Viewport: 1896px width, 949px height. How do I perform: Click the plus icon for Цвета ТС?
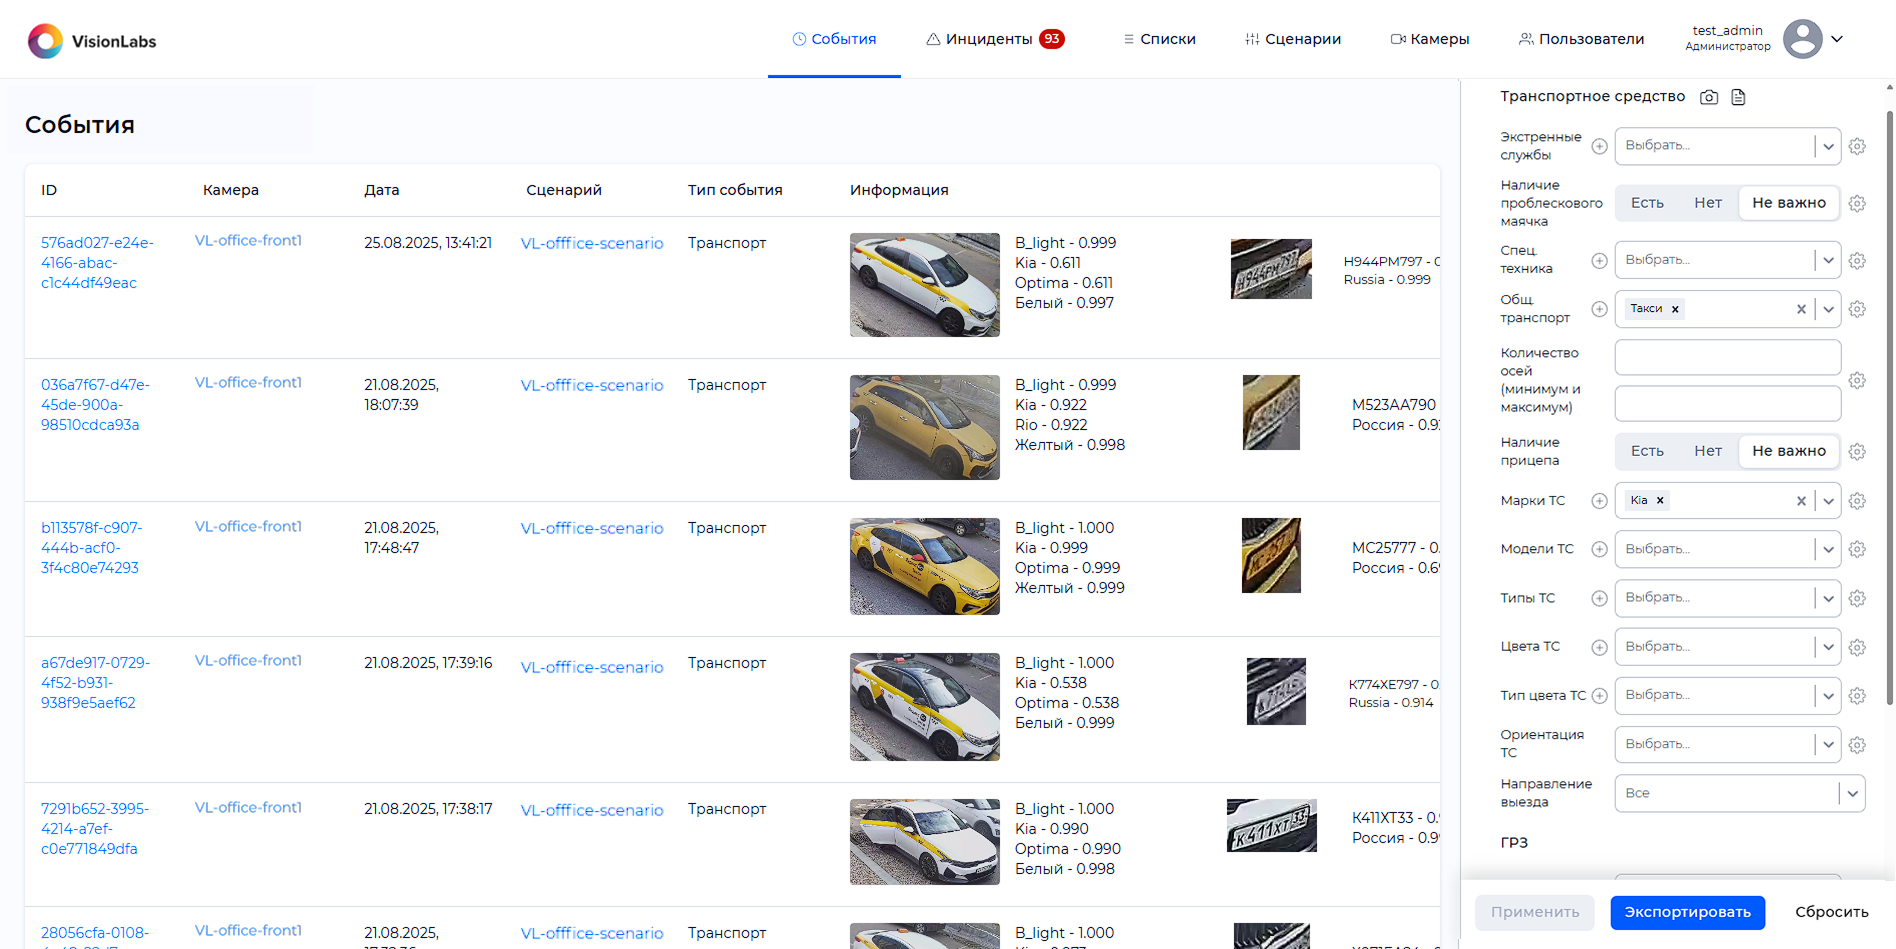pos(1599,647)
